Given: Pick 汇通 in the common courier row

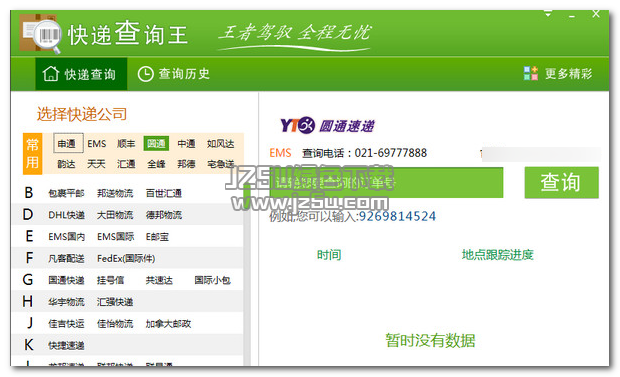Looking at the screenshot, I should (126, 164).
